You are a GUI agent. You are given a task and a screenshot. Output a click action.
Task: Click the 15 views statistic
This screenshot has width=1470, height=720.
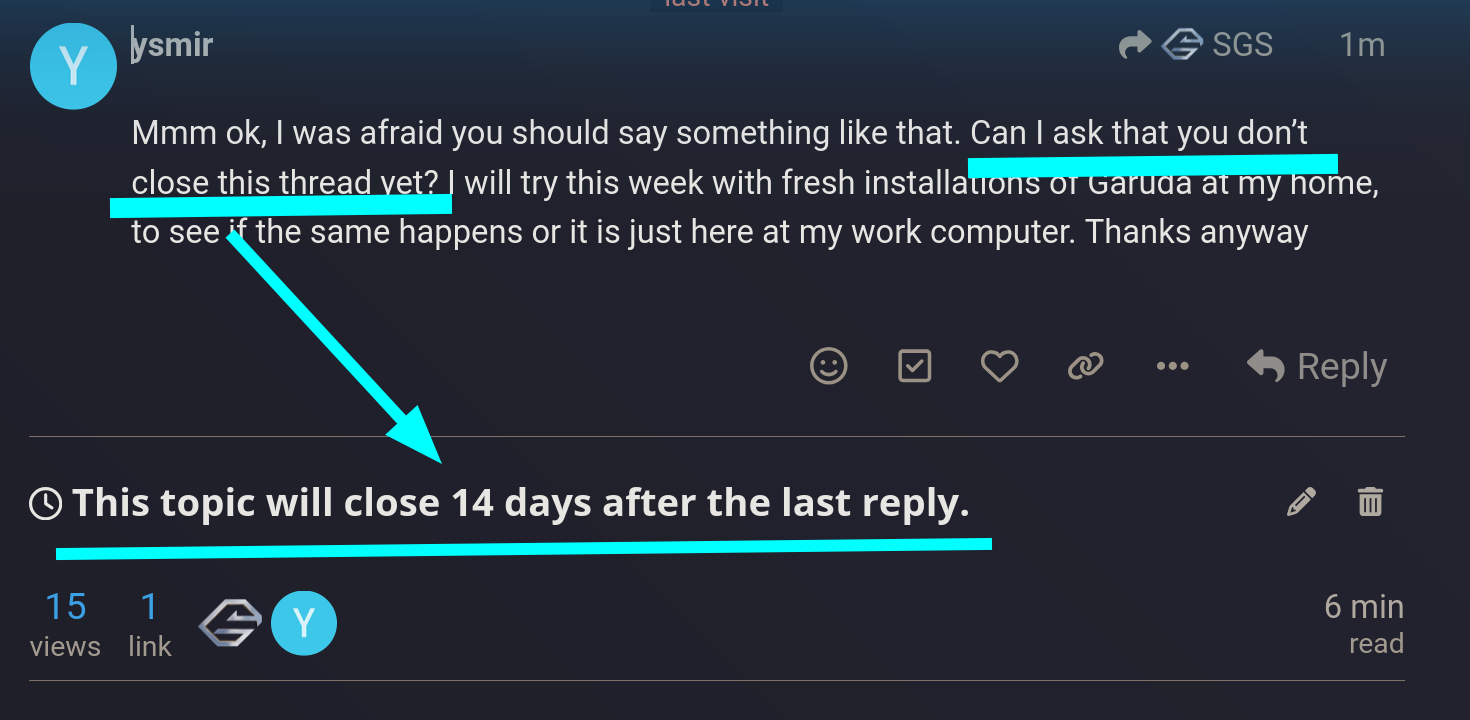coord(65,624)
